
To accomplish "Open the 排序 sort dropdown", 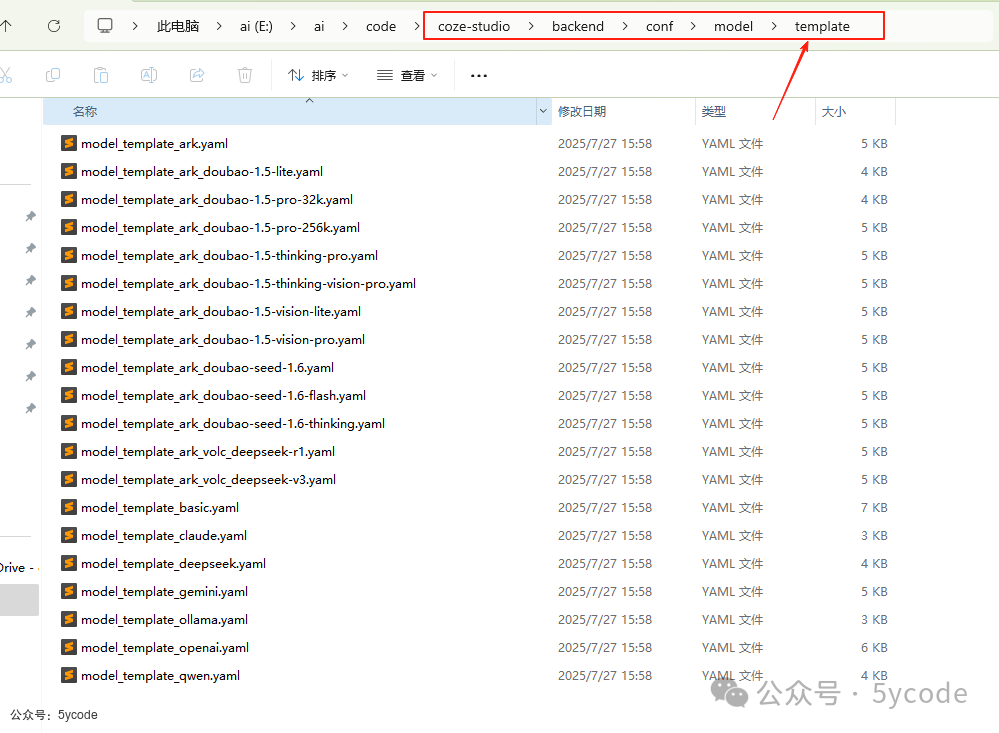I will pos(318,75).
